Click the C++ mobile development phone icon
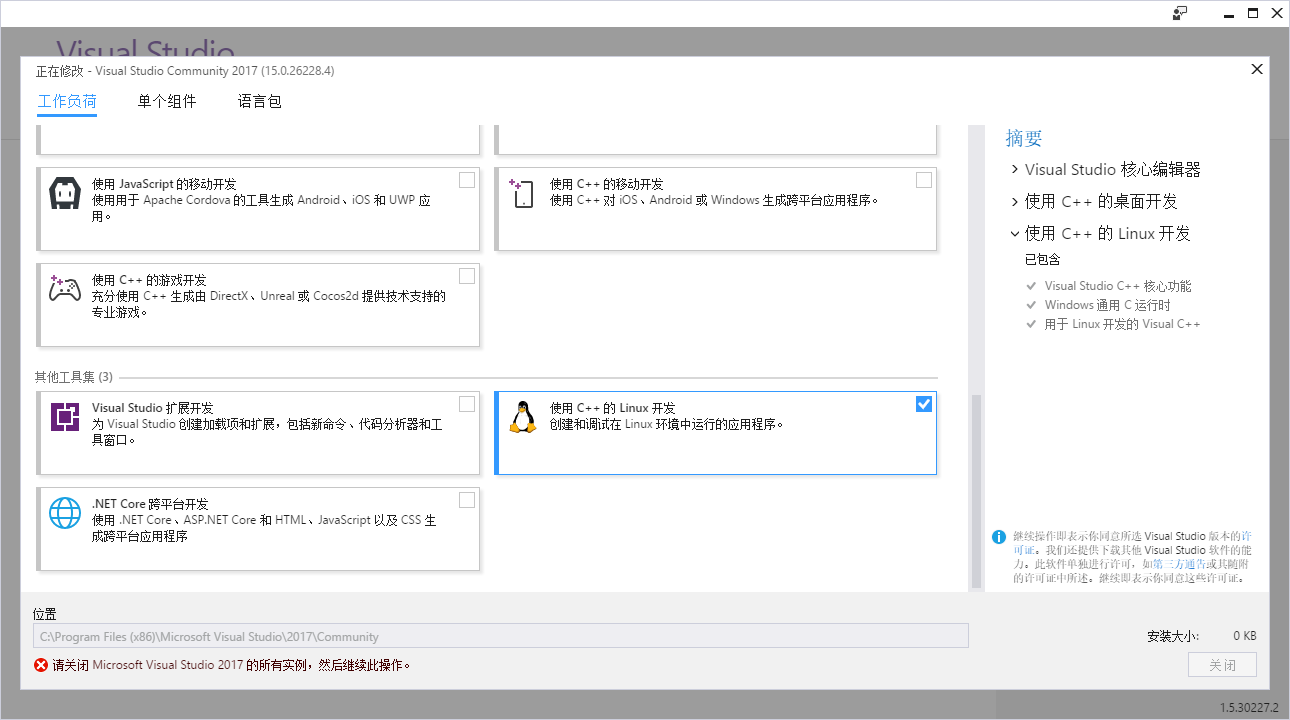This screenshot has width=1290, height=720. [x=522, y=194]
